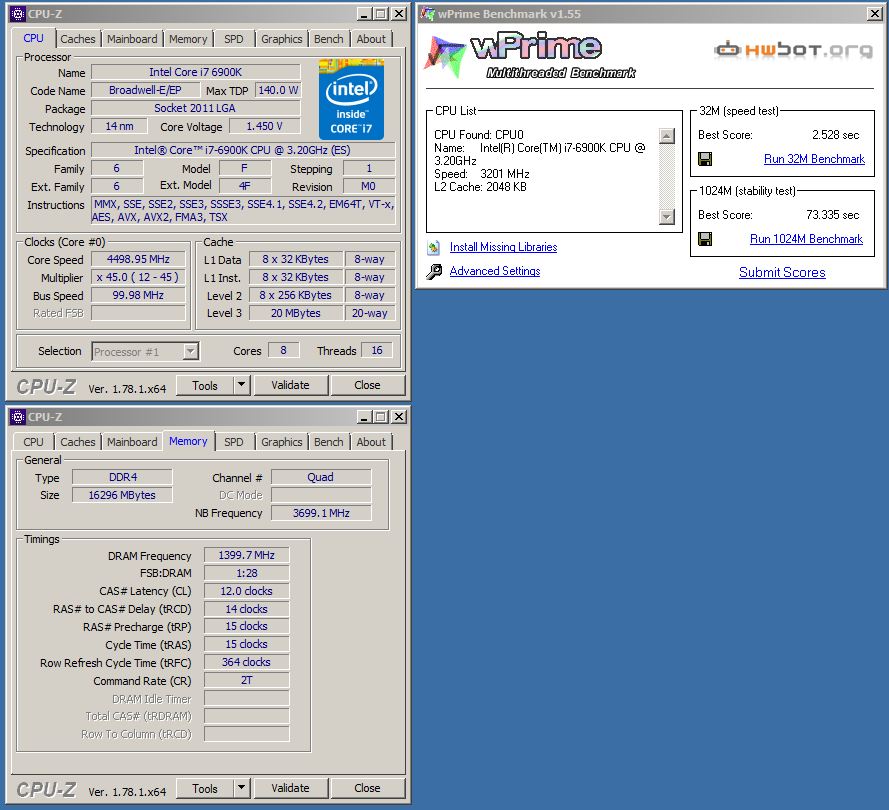Open Bench tab in bottom CPU-Z
The width and height of the screenshot is (889, 810).
coord(328,442)
